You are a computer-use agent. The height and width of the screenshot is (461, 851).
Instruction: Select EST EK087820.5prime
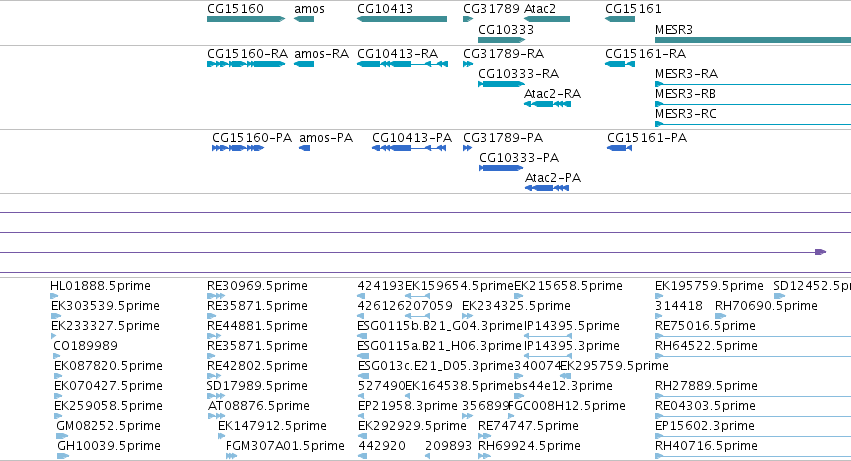[x=108, y=367]
